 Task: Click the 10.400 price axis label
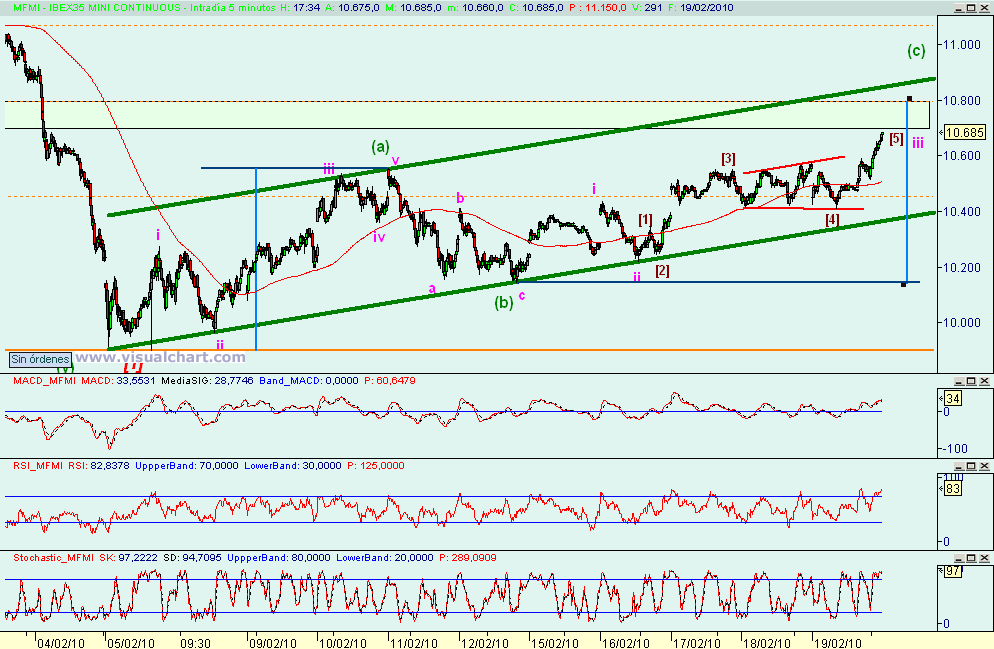[962, 212]
